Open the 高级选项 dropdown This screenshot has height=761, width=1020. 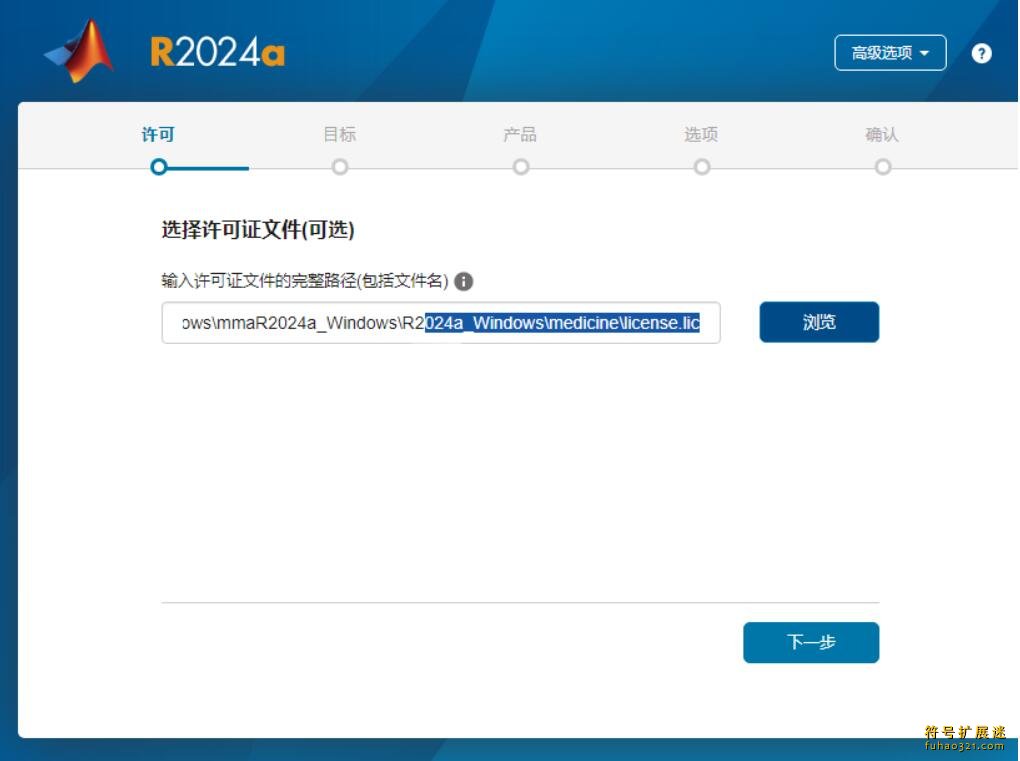coord(890,53)
